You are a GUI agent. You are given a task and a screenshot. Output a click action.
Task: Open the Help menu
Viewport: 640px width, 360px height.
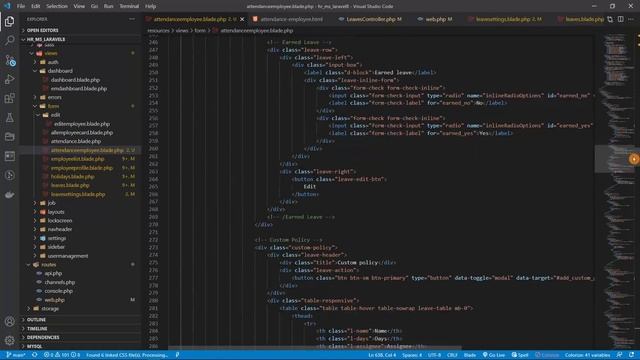click(150, 6)
